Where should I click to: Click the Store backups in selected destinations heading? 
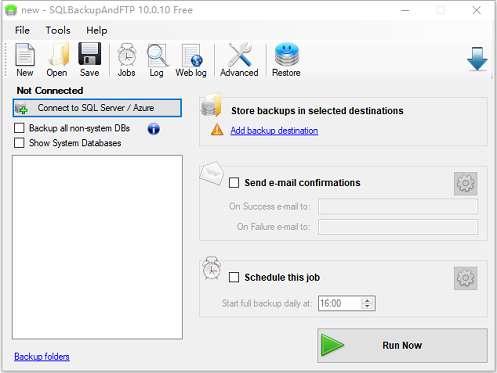coord(317,111)
